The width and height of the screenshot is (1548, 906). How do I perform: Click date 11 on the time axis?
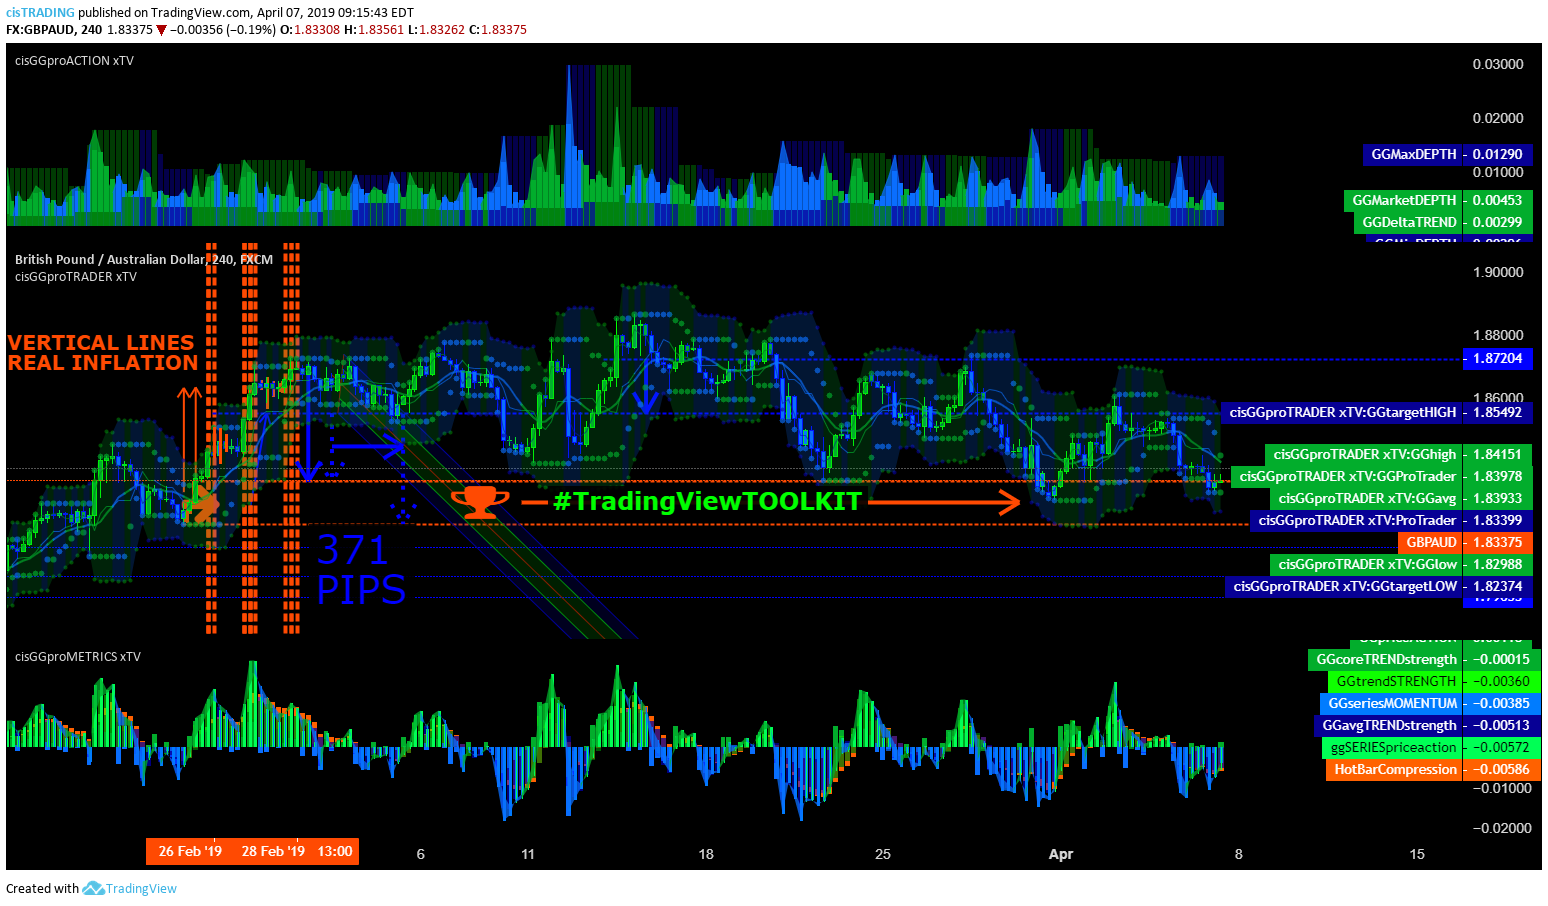pyautogui.click(x=528, y=854)
